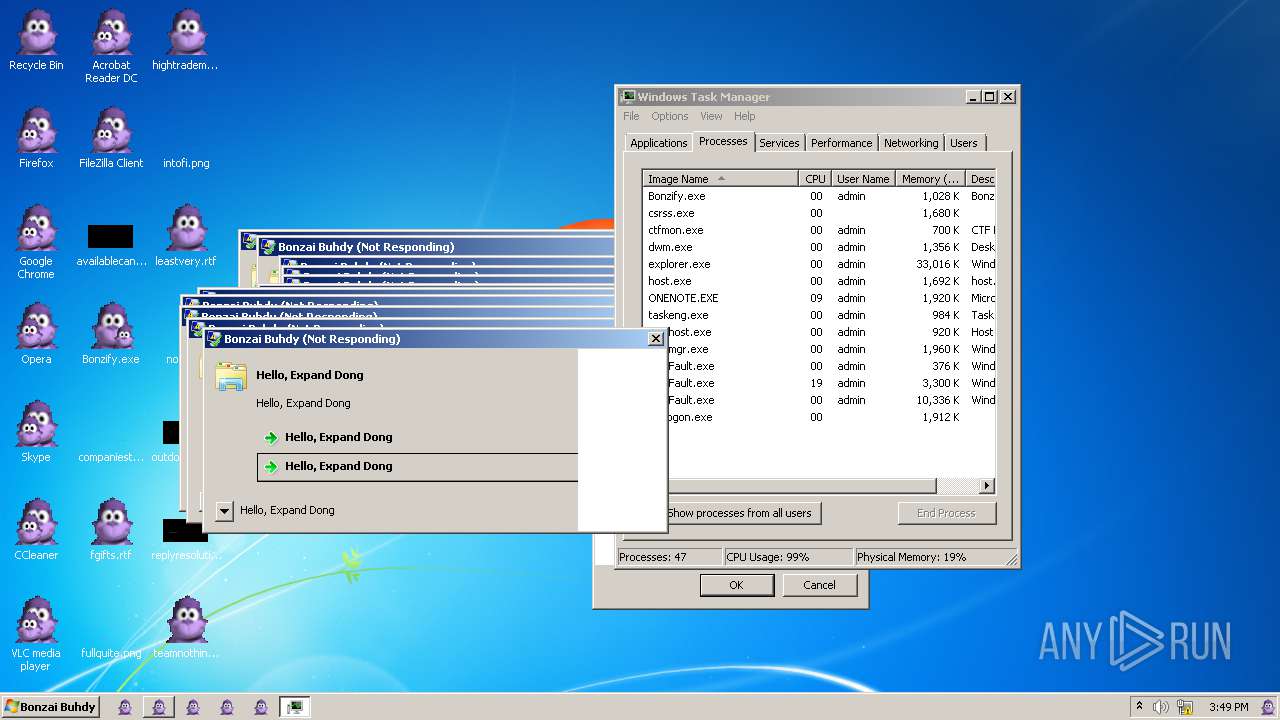Select the availablecan... desktop file
This screenshot has width=1280, height=720.
click(111, 245)
